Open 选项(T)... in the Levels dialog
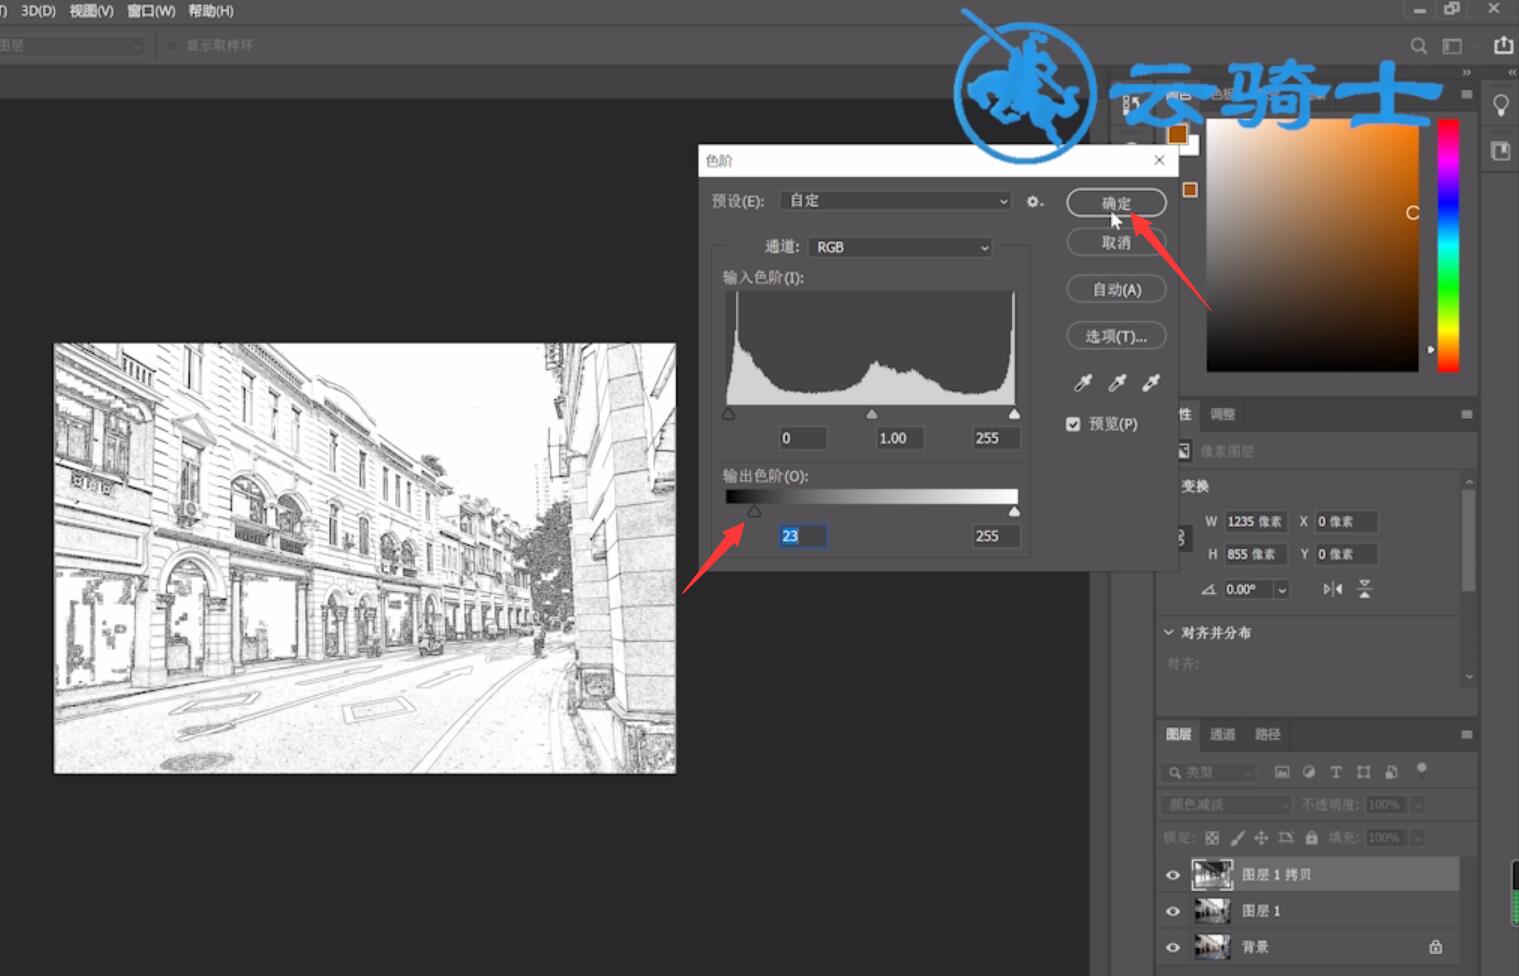Screen dimensions: 1519x976 pos(1116,336)
